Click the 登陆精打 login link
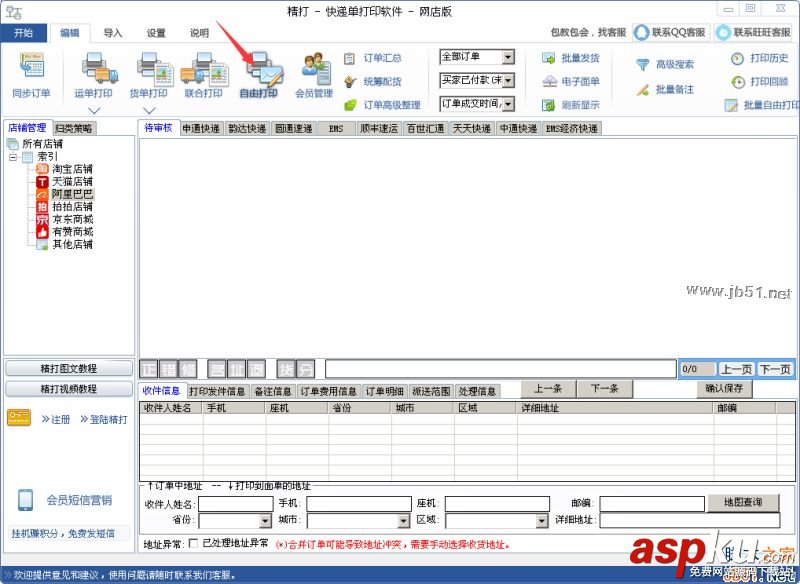The width and height of the screenshot is (800, 584). [104, 419]
